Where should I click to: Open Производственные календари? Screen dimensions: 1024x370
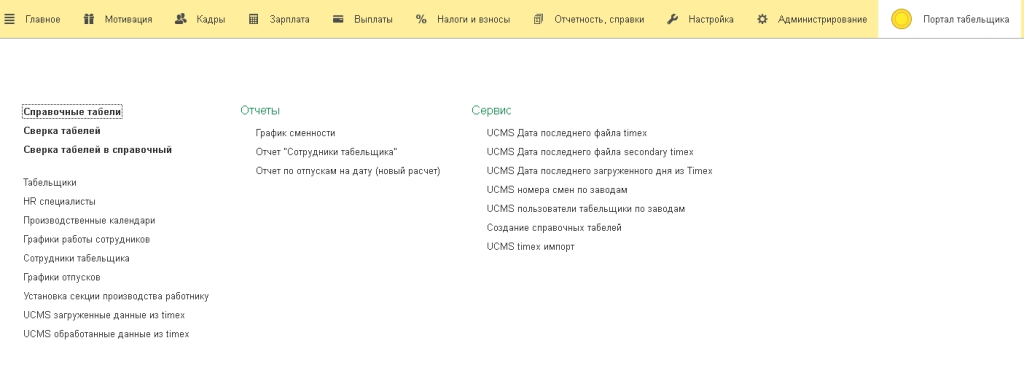pyautogui.click(x=89, y=221)
